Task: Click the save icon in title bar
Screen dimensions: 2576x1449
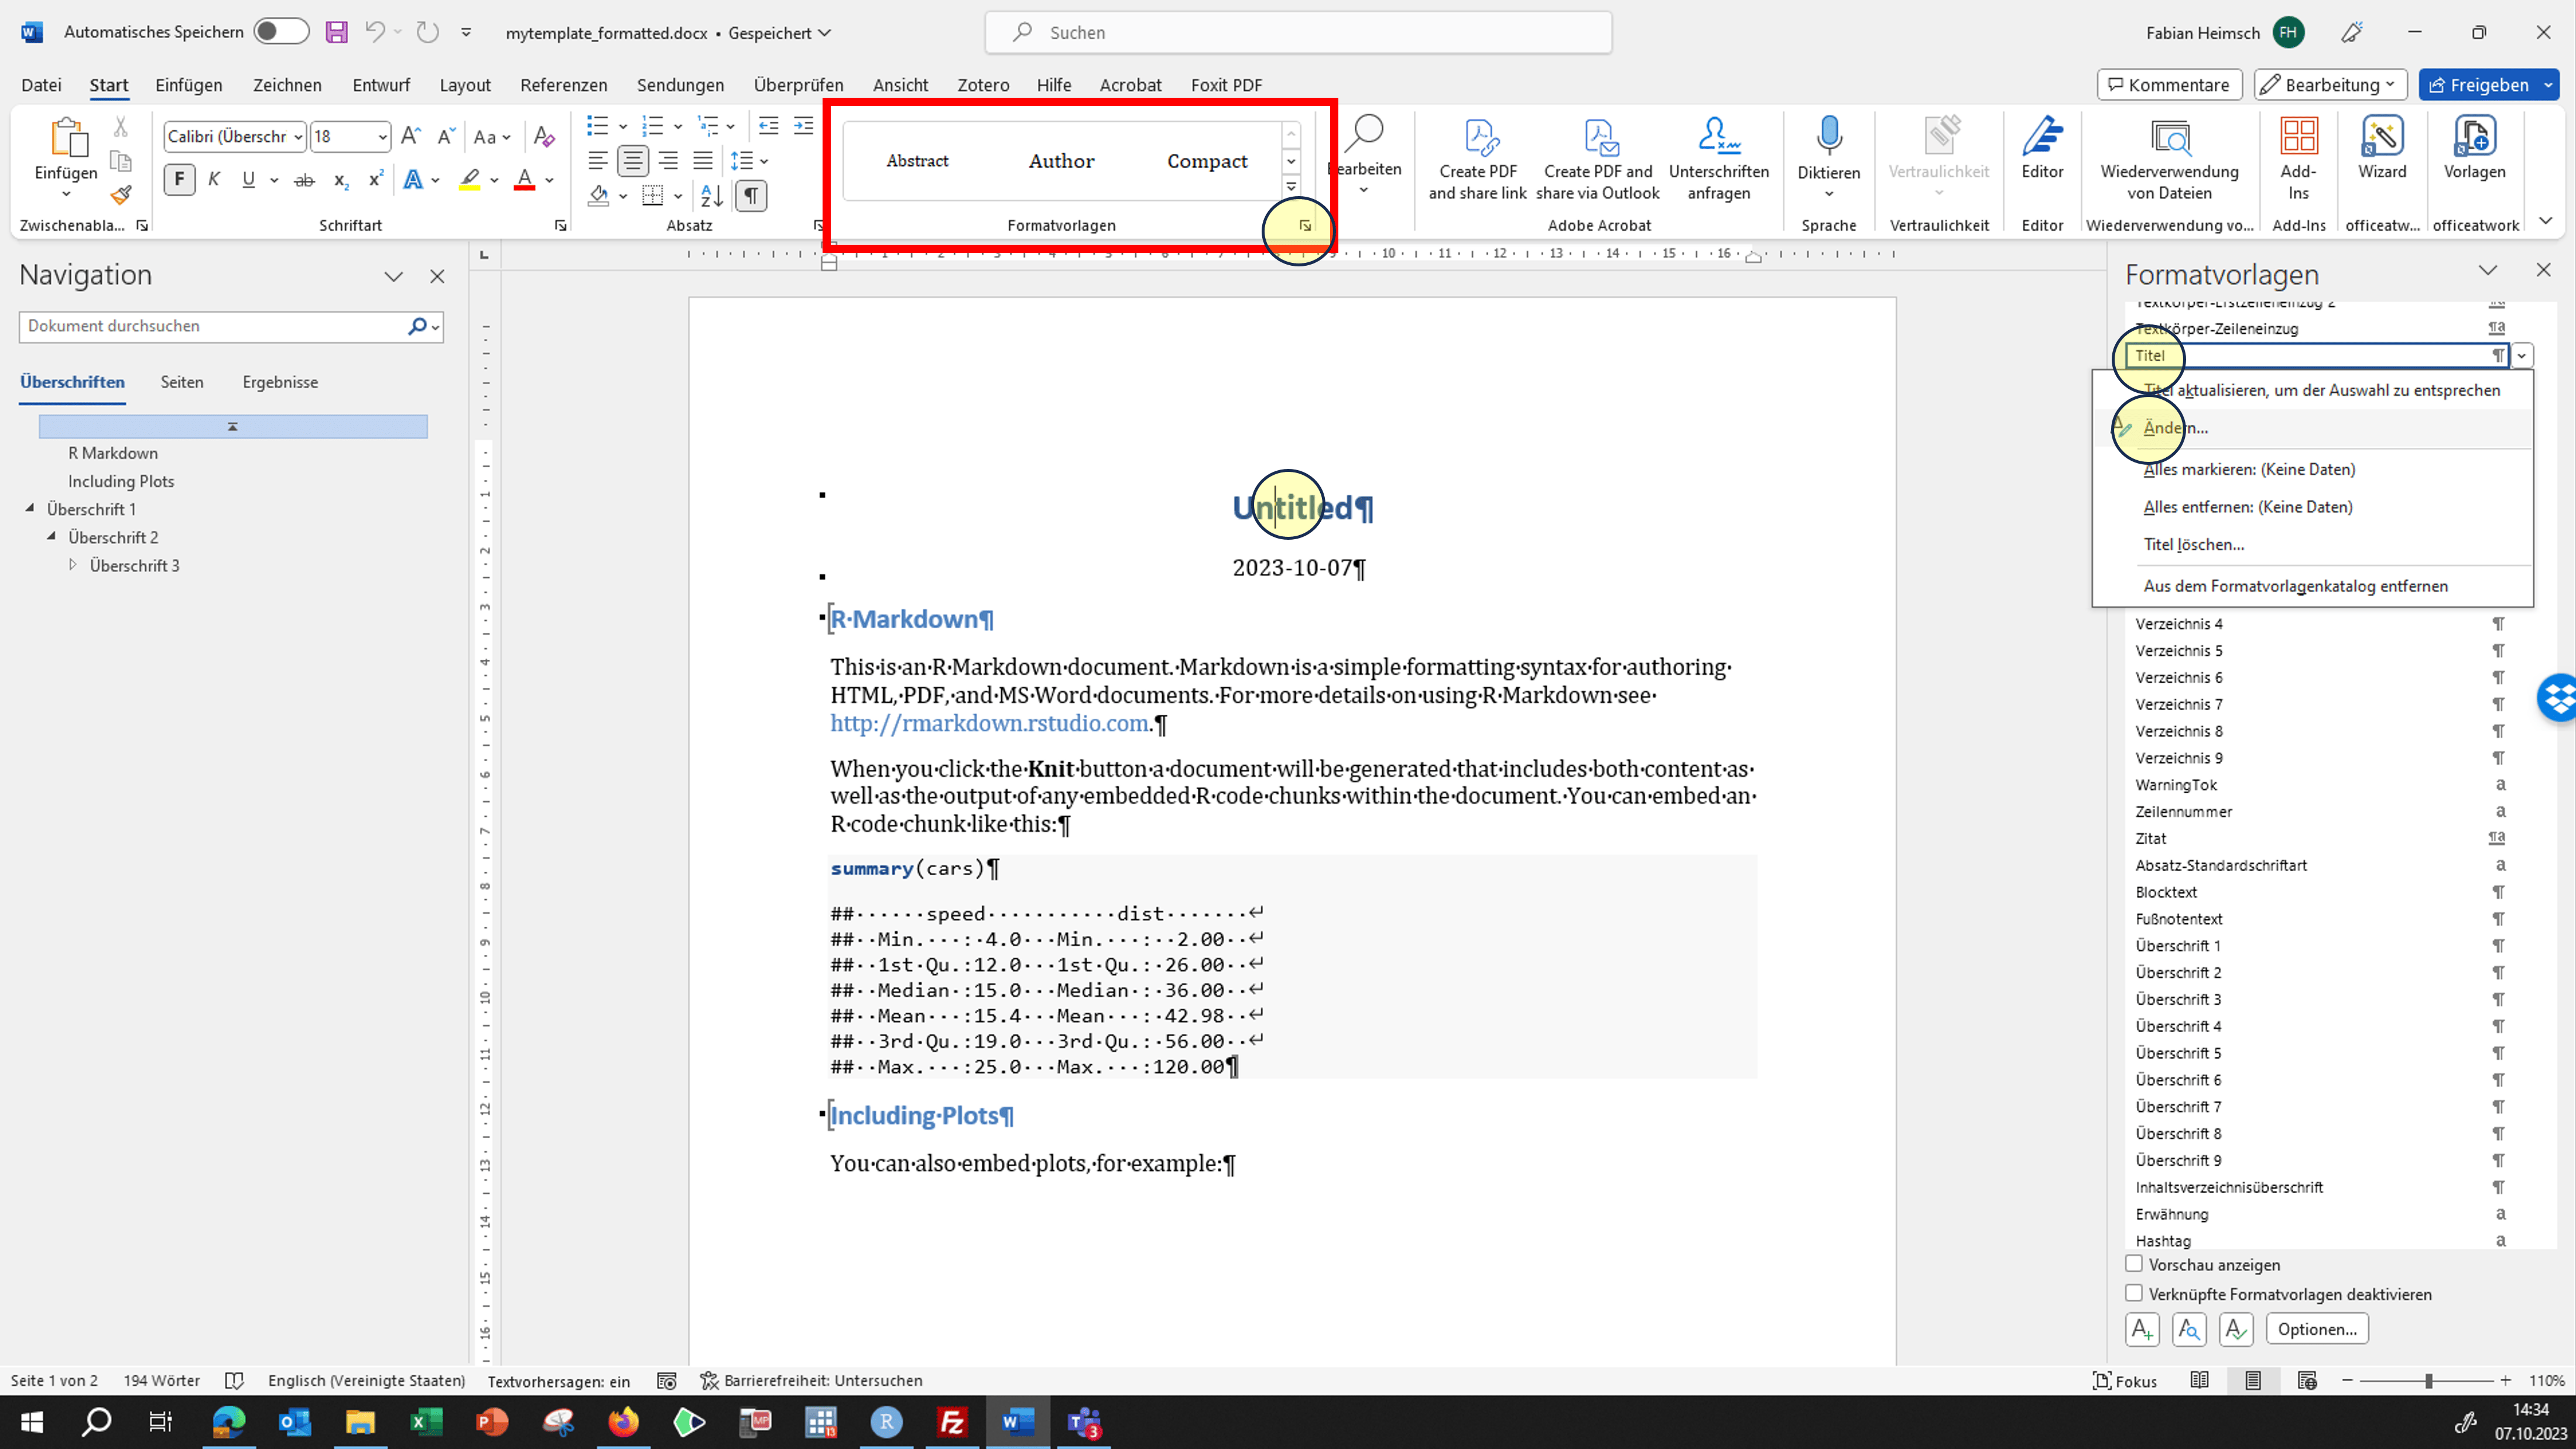Action: click(336, 32)
